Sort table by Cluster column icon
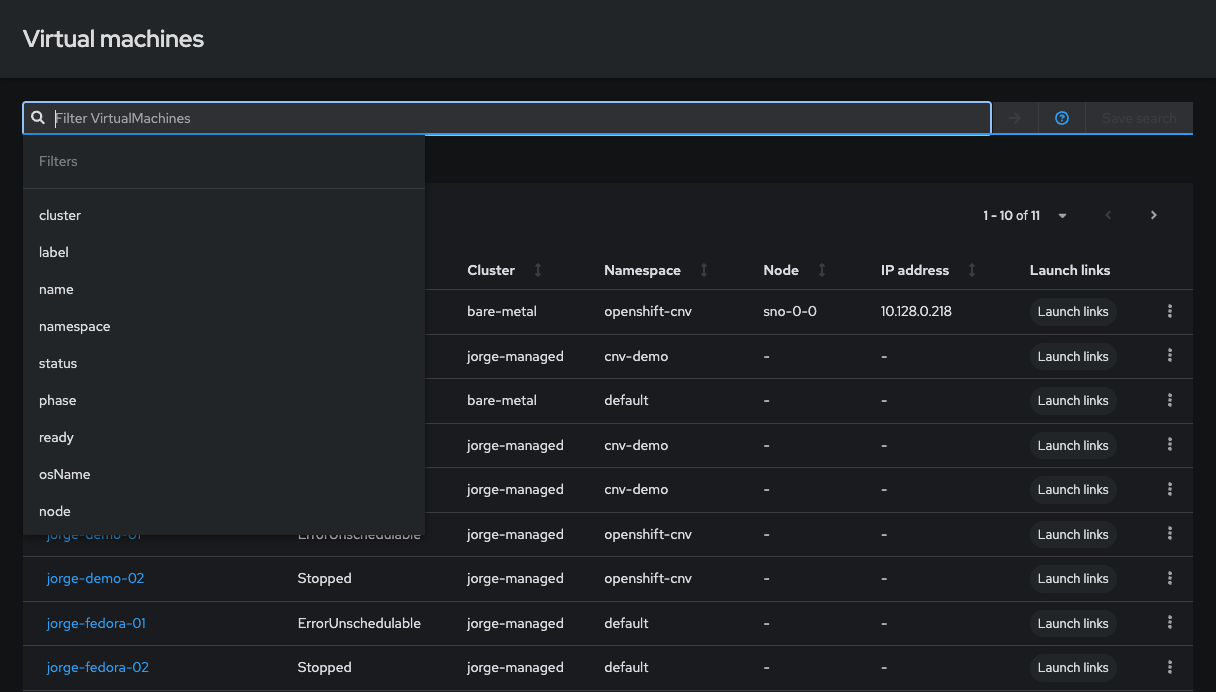The image size is (1216, 692). click(538, 270)
